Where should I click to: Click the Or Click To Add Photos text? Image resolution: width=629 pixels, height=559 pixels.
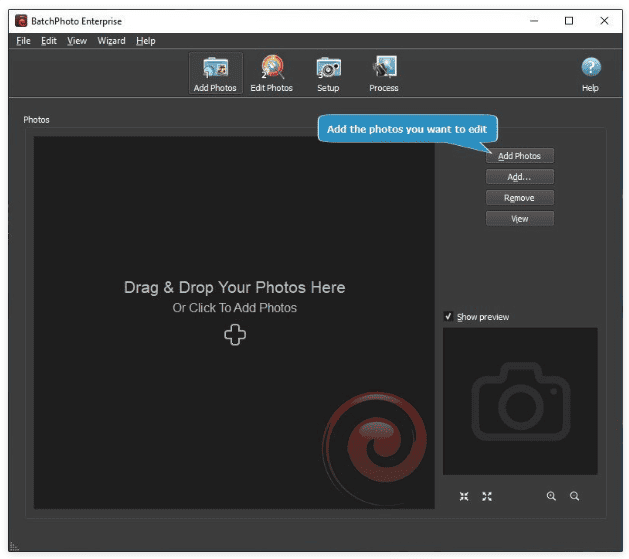coord(235,308)
